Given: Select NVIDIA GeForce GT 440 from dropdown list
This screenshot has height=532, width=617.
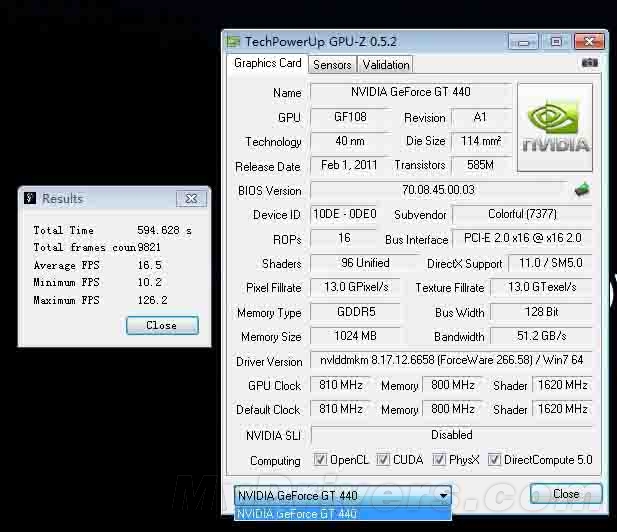Looking at the screenshot, I should 342,514.
